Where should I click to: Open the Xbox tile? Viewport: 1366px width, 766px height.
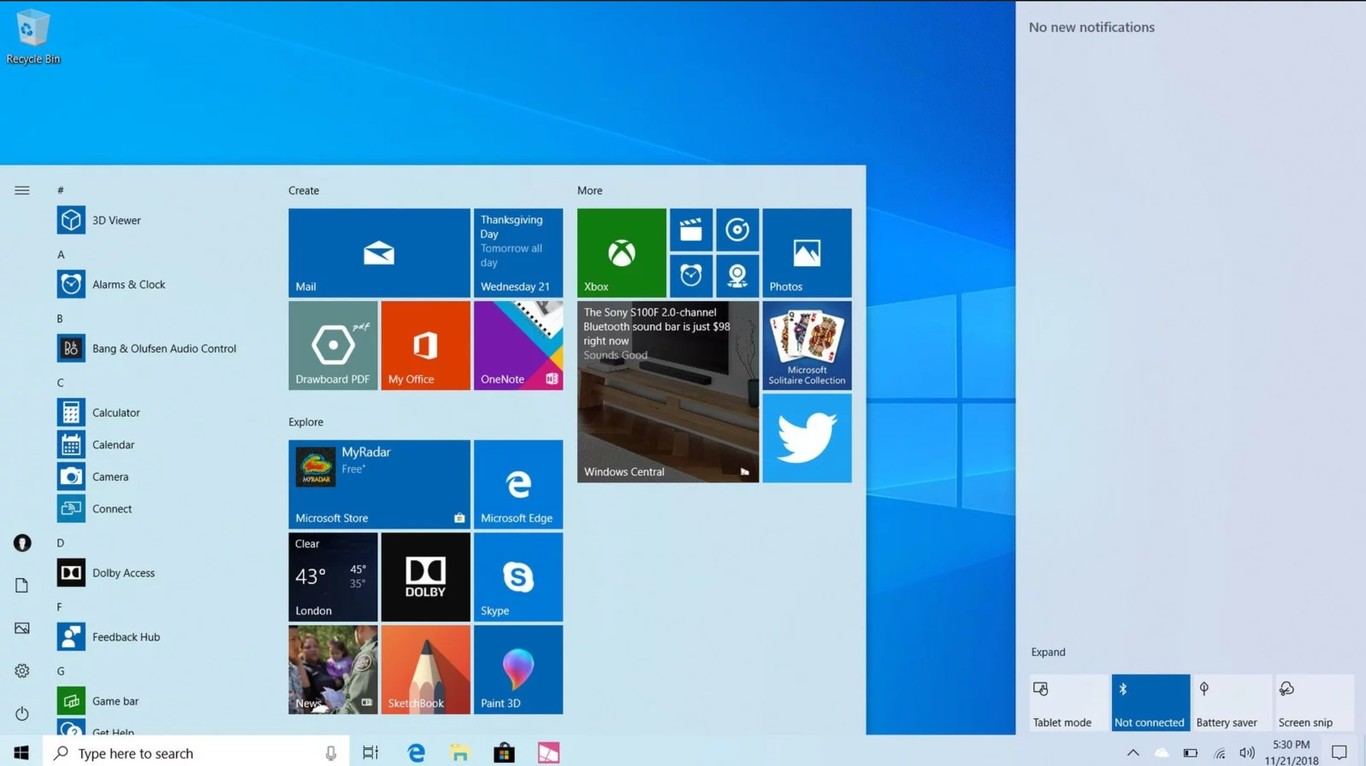(x=621, y=253)
